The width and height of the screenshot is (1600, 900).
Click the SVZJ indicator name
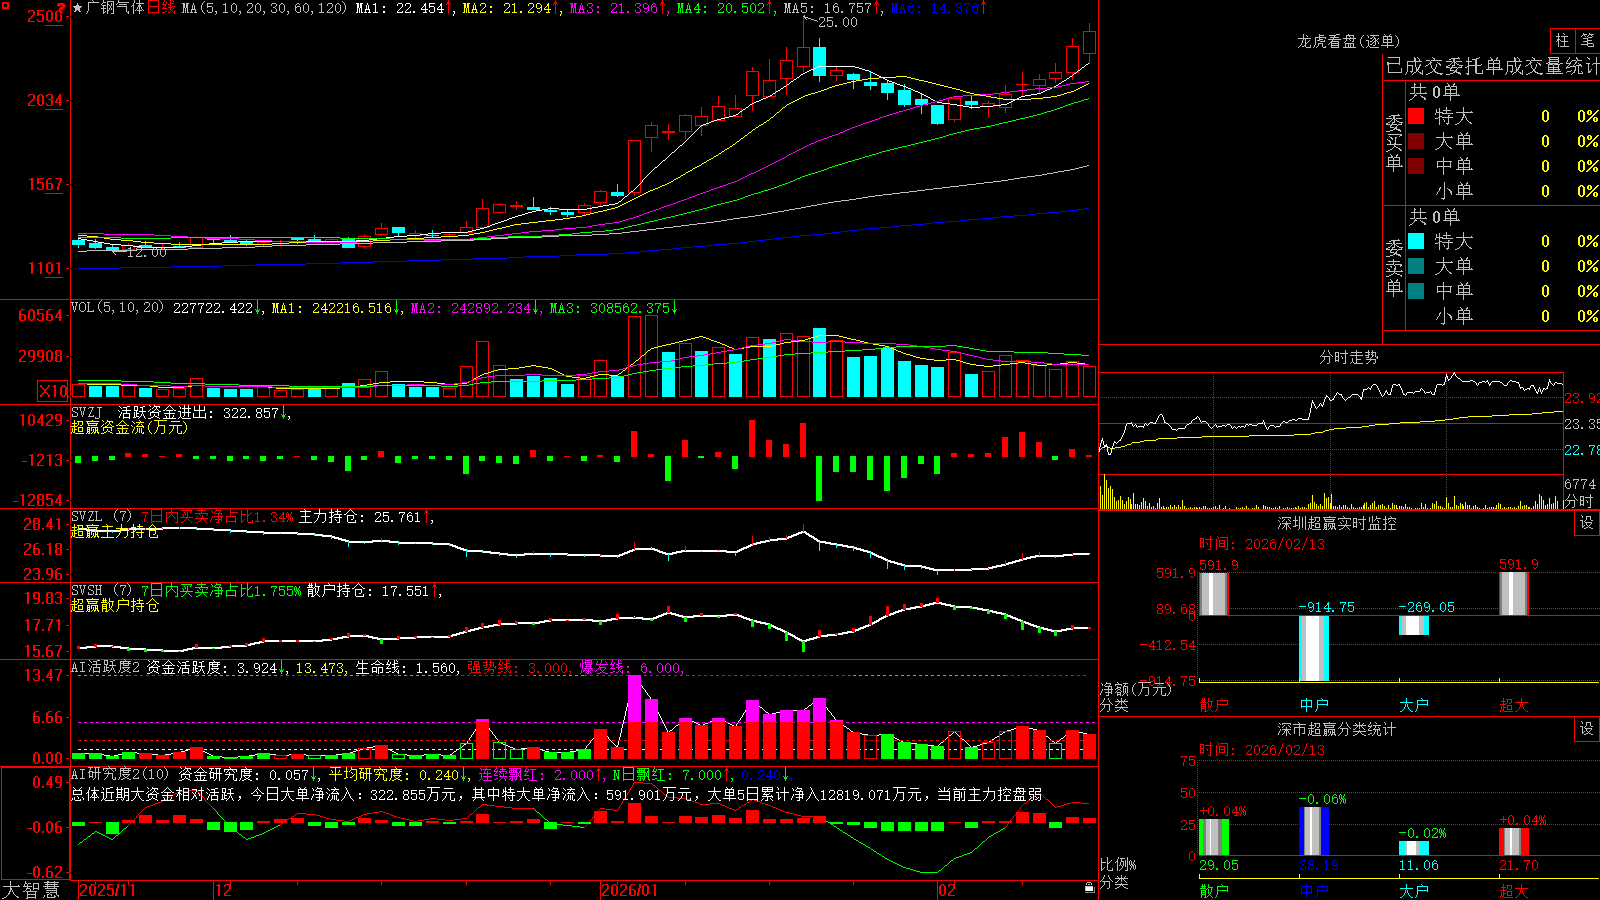point(87,412)
